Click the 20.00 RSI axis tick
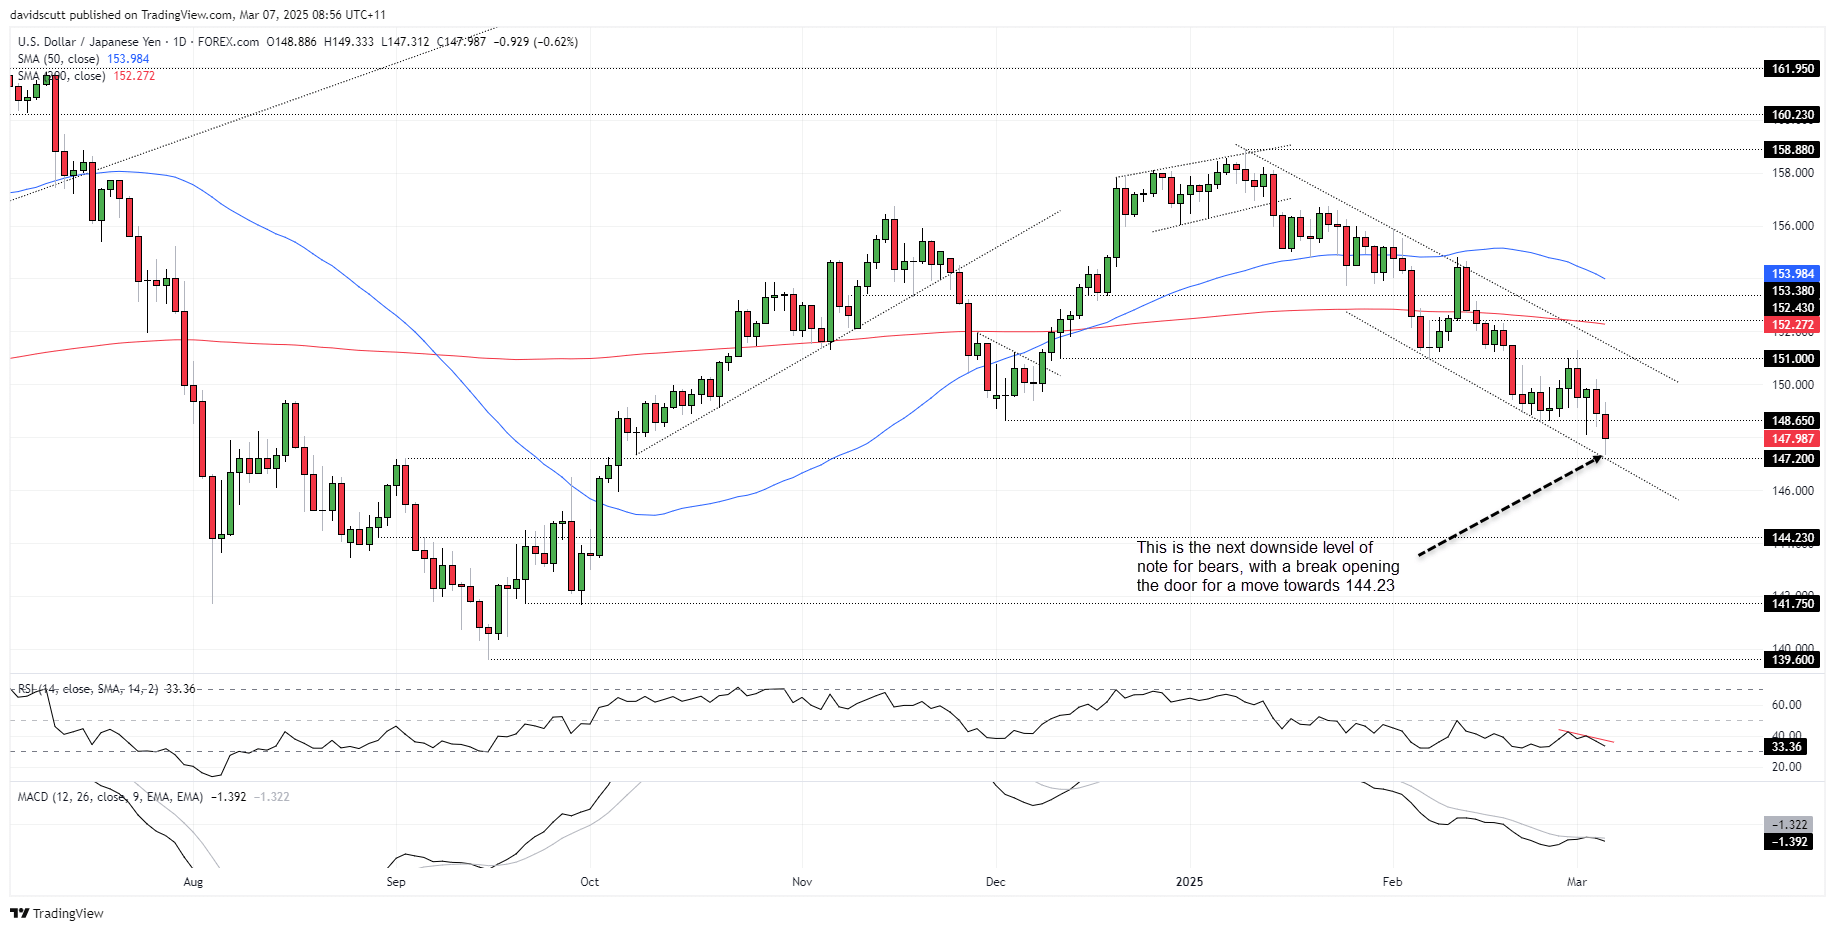The width and height of the screenshot is (1835, 931). click(x=1787, y=767)
